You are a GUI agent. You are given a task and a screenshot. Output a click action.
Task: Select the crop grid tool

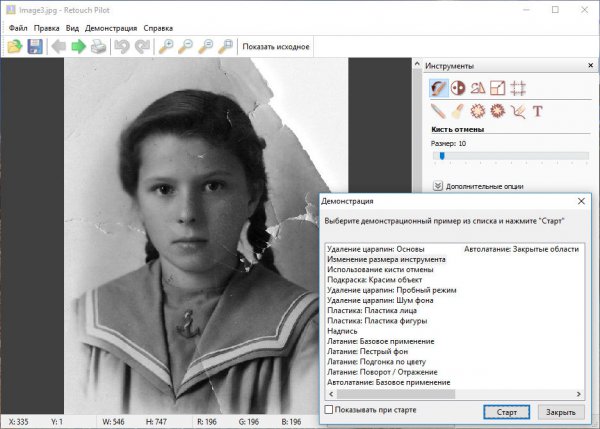pyautogui.click(x=517, y=88)
